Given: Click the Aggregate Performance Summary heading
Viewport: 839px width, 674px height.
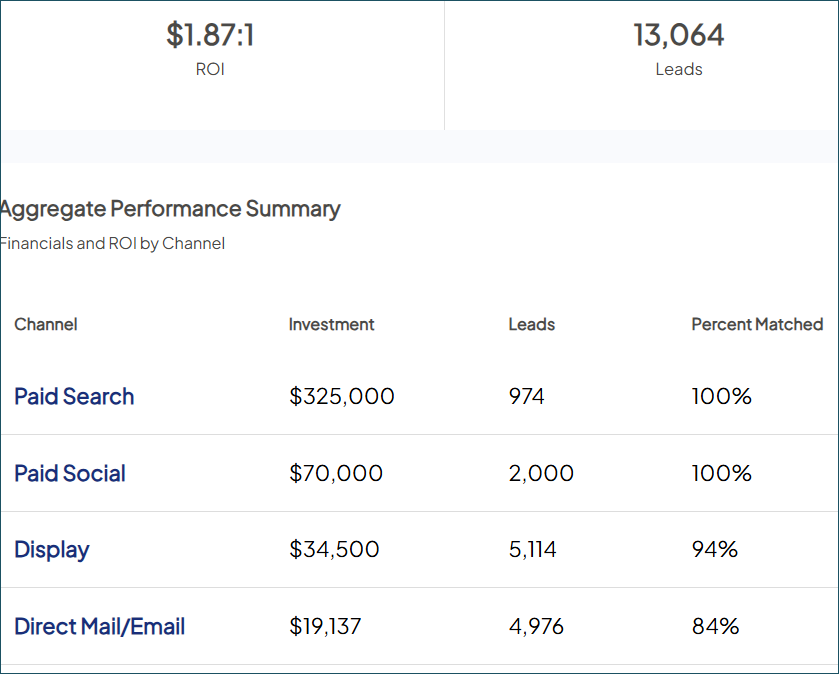Looking at the screenshot, I should coord(170,209).
